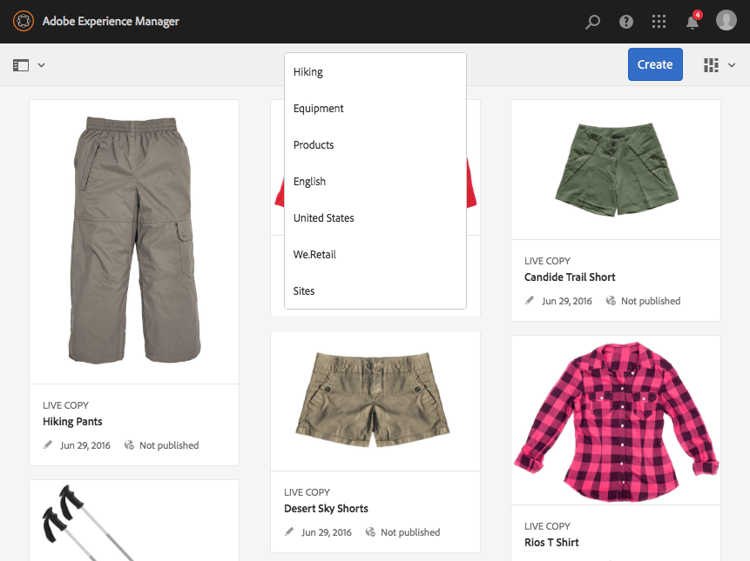Open the Candide Trail Short thumbnail

click(616, 169)
